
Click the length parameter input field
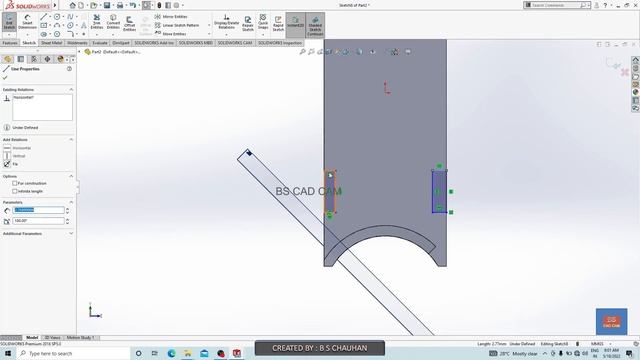38,210
